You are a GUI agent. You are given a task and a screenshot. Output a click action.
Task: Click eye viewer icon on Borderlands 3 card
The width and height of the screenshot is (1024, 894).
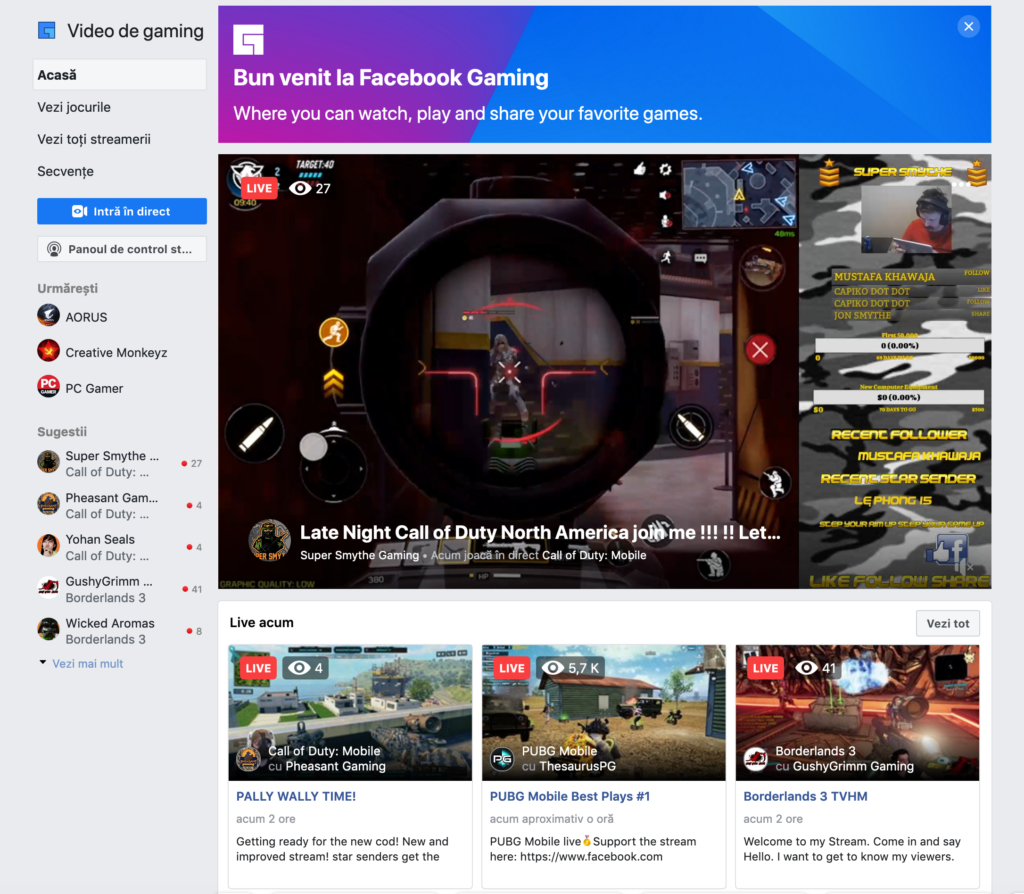[x=807, y=668]
